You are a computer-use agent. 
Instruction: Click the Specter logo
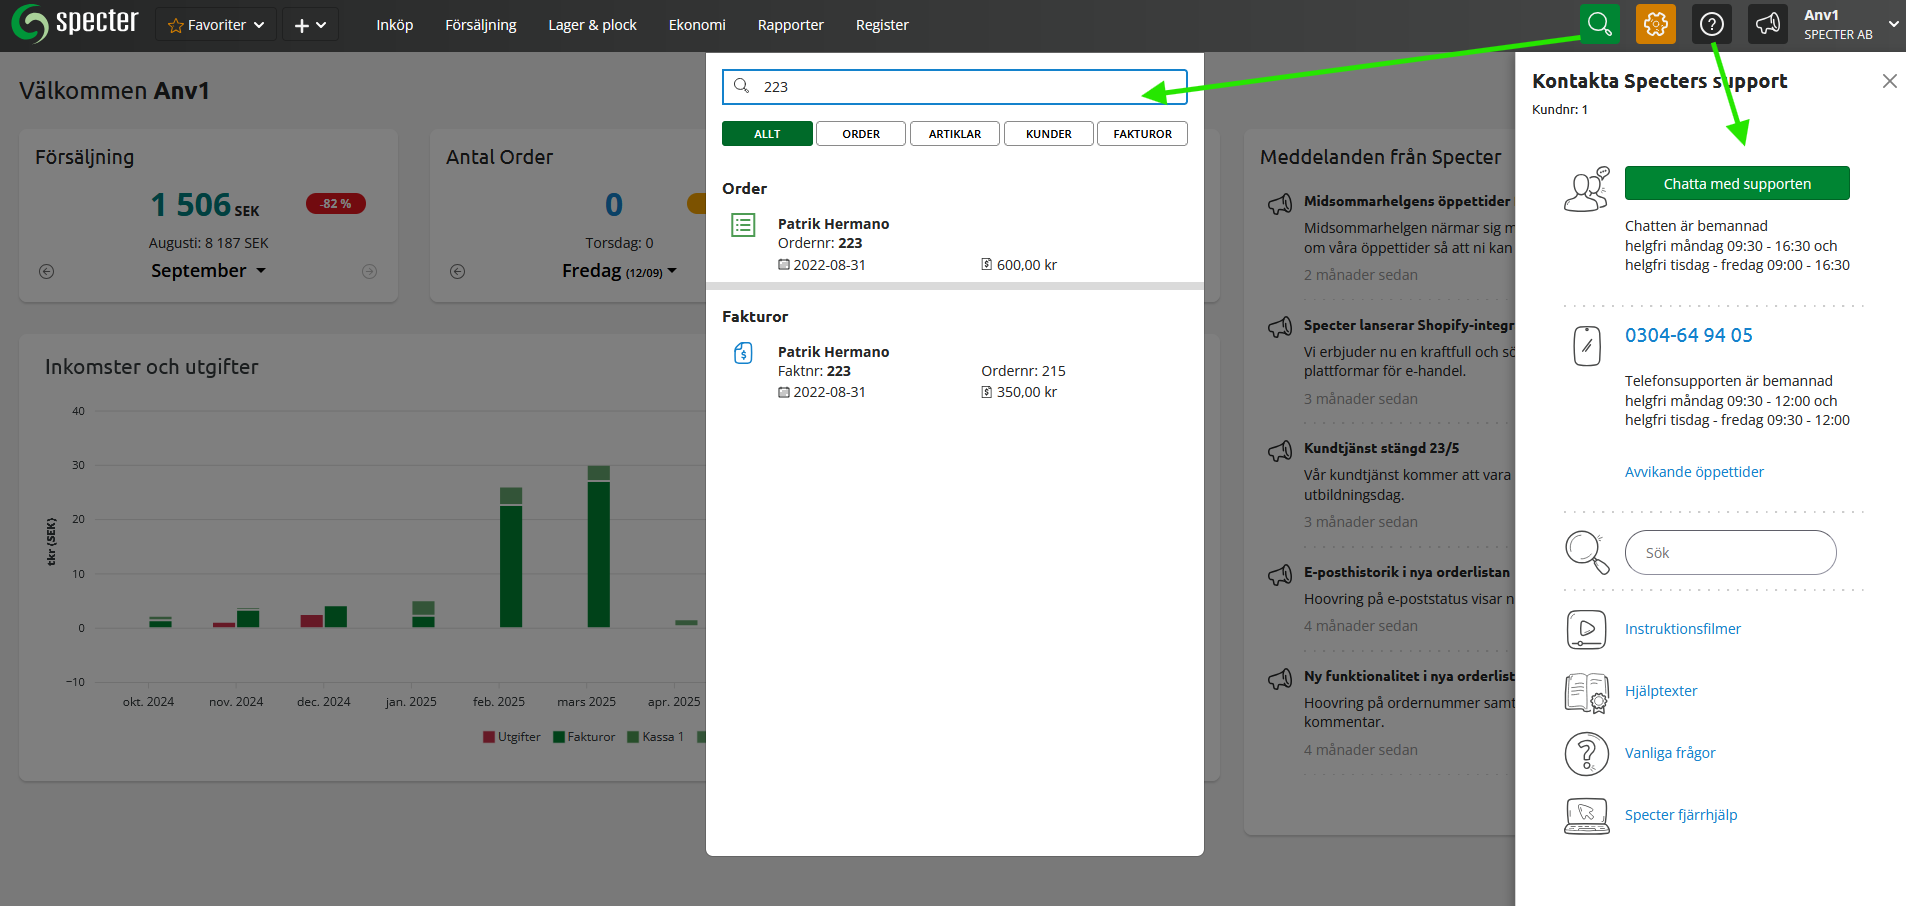click(x=75, y=24)
